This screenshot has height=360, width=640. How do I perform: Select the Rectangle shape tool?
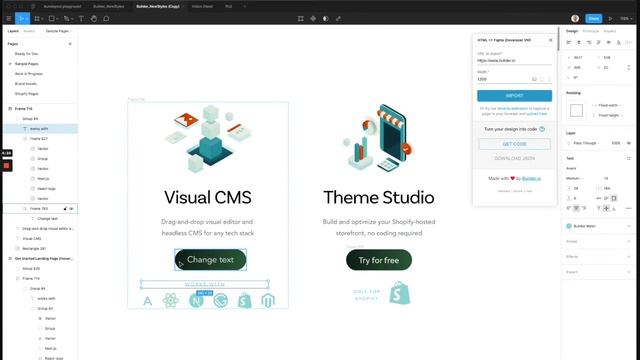click(x=51, y=19)
